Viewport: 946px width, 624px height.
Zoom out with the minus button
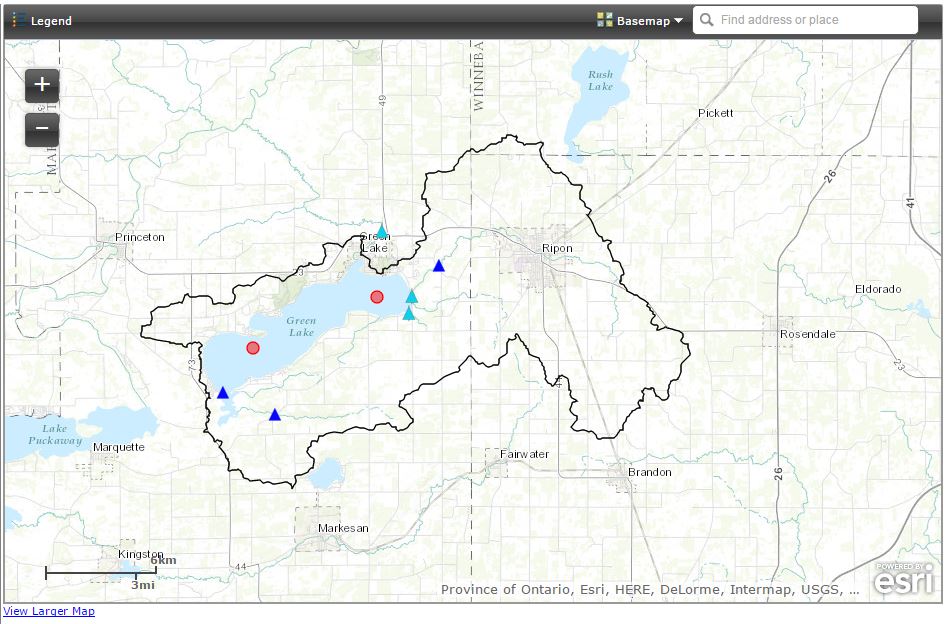(x=42, y=128)
